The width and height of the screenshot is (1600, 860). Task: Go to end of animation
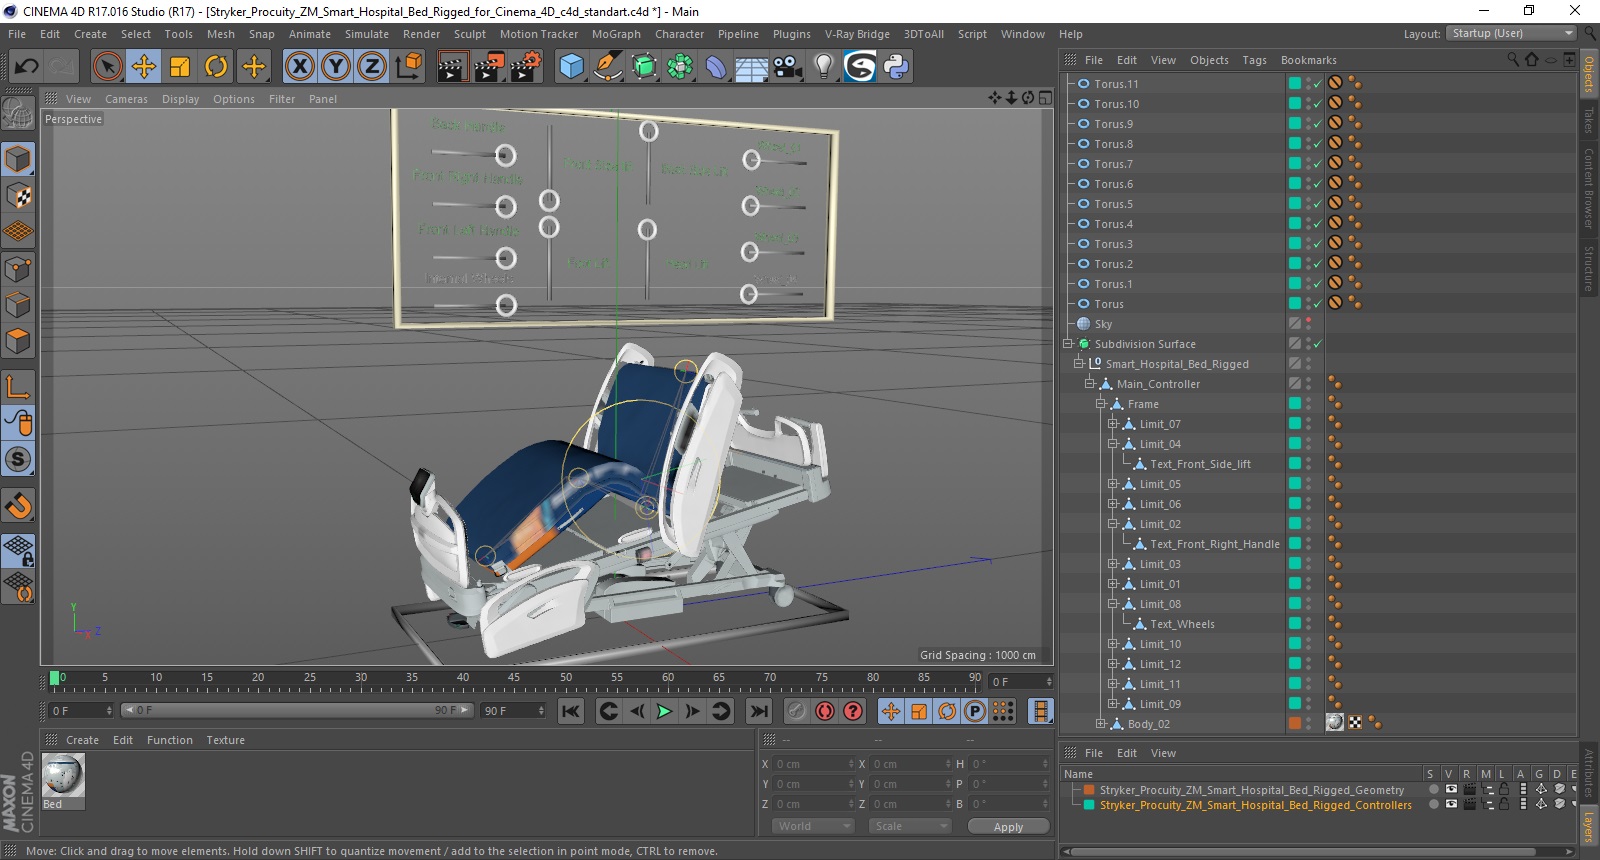click(759, 711)
